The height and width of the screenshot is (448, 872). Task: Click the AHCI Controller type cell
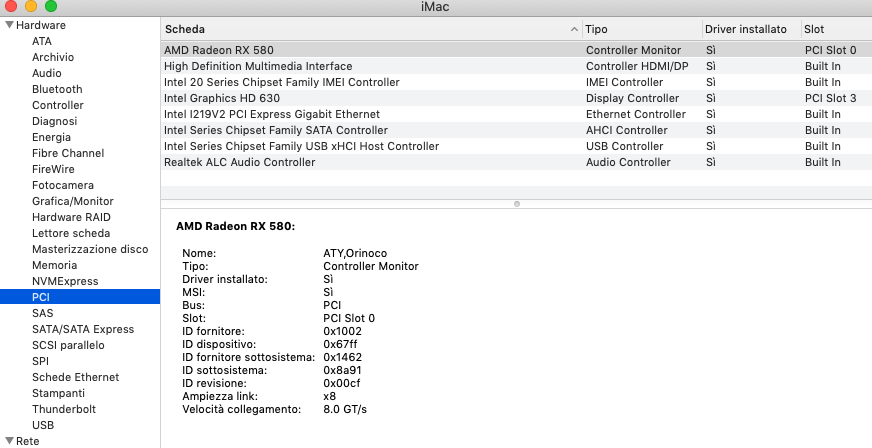click(x=626, y=130)
